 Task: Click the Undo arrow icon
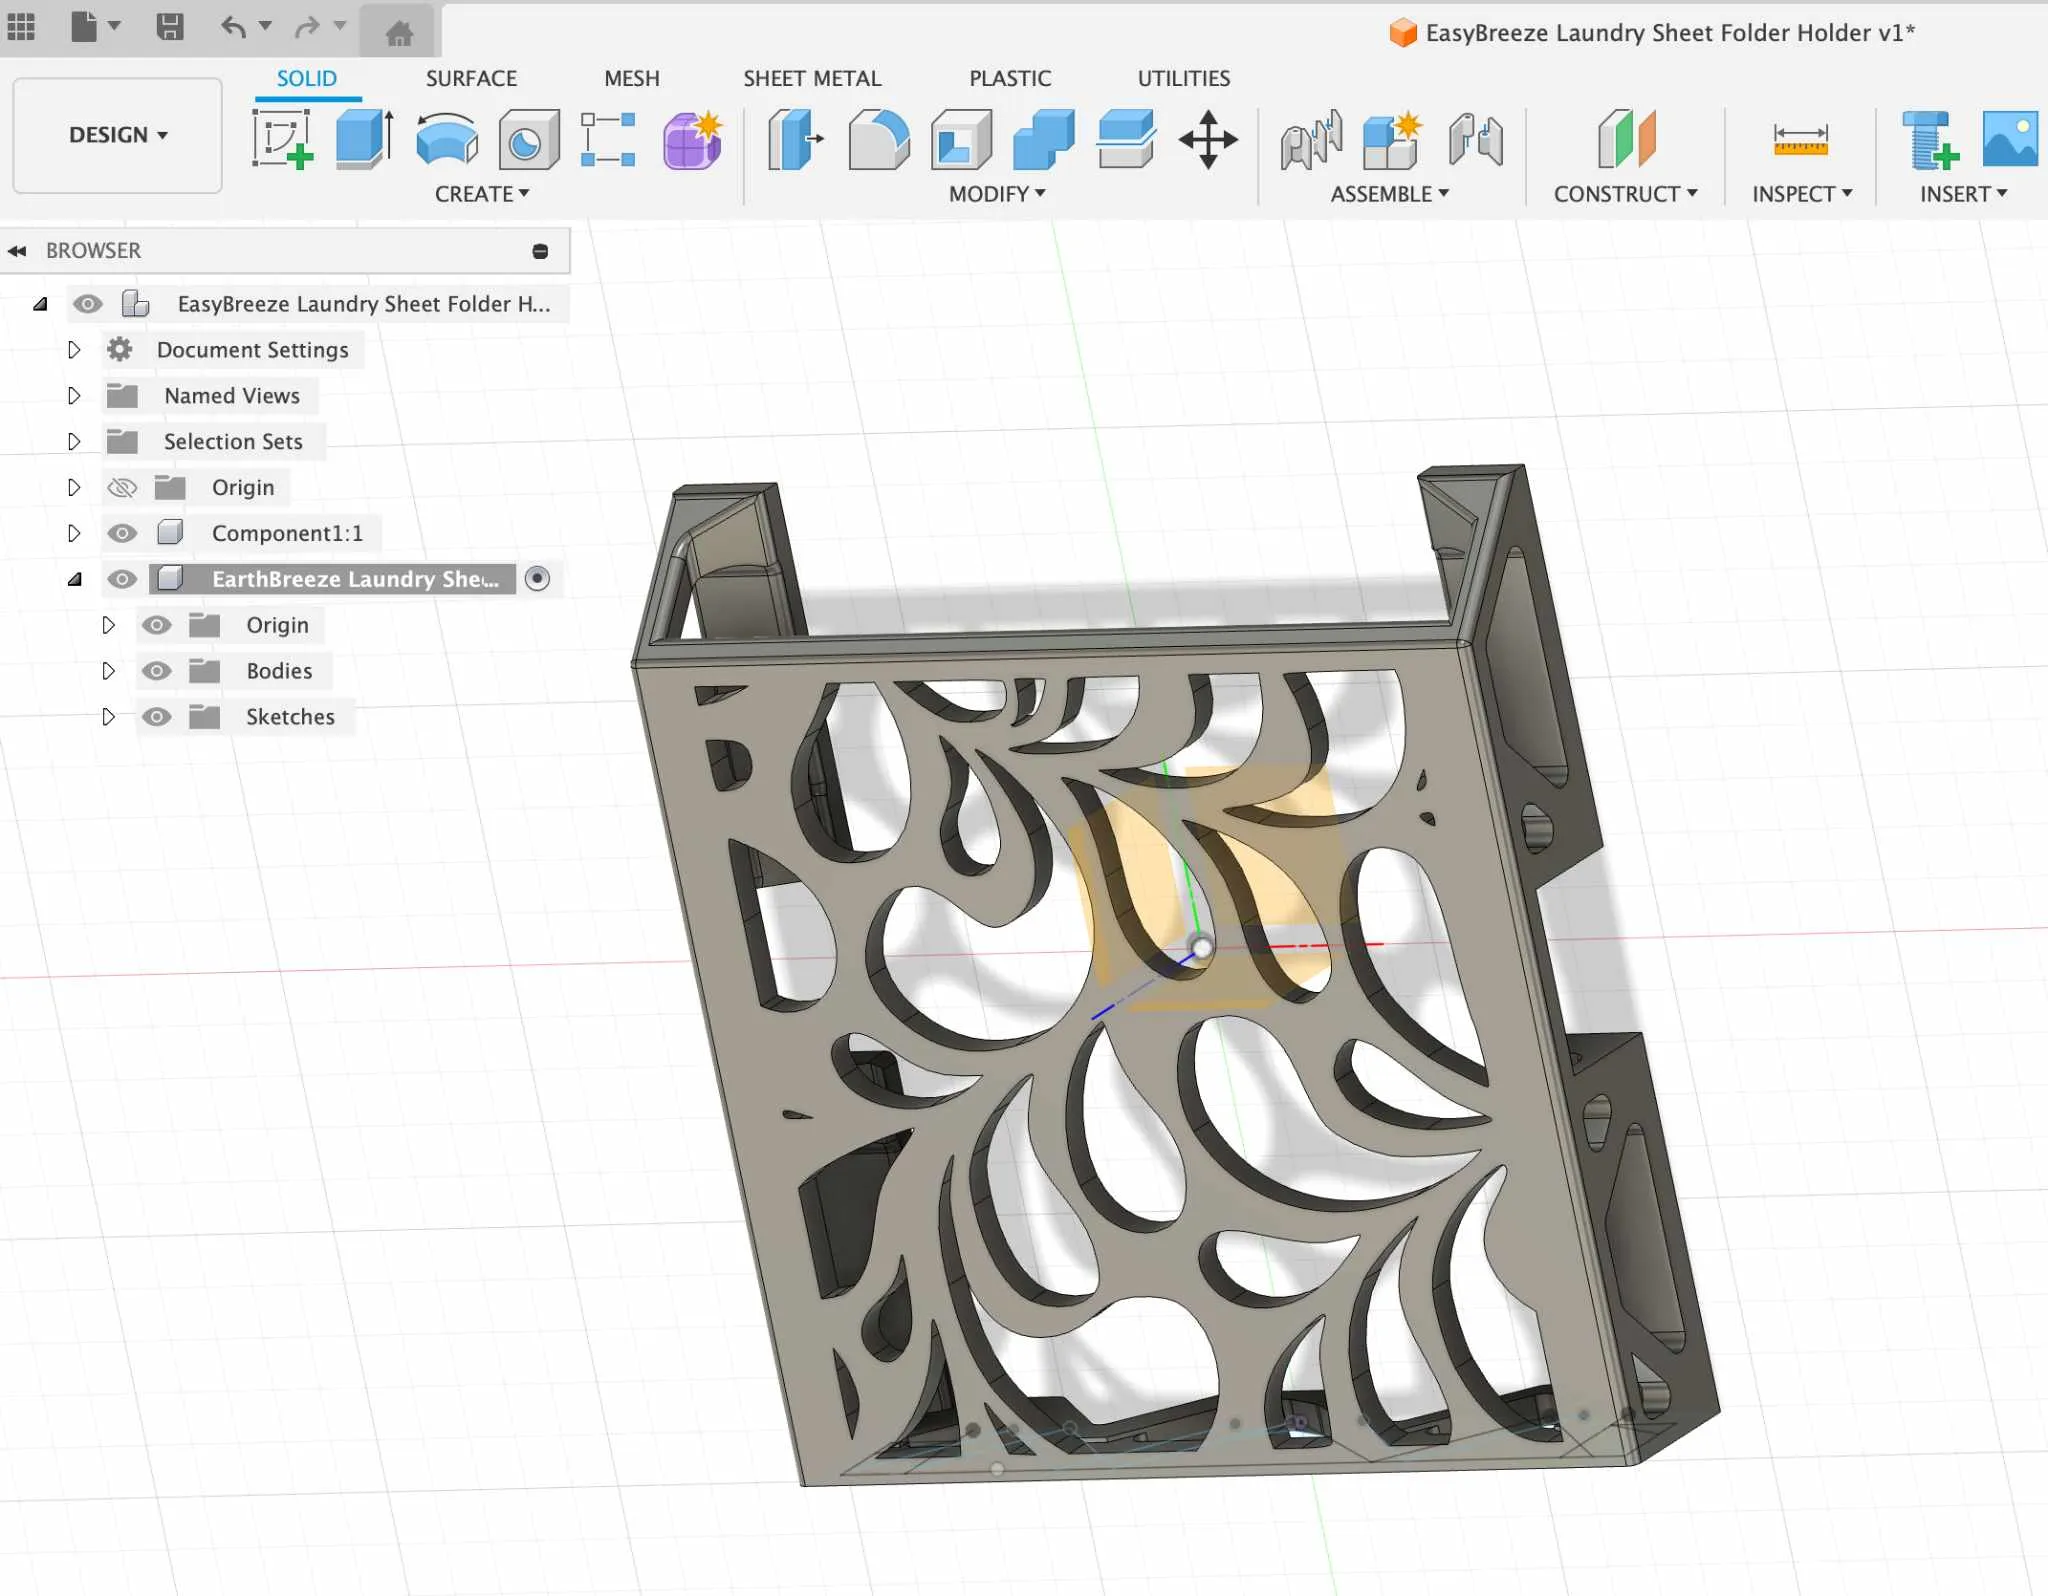(233, 27)
